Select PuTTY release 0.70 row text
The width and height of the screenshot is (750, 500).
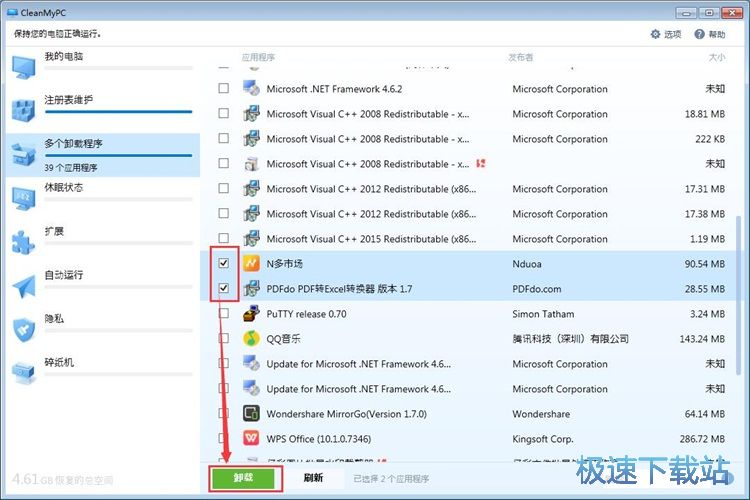(x=306, y=314)
